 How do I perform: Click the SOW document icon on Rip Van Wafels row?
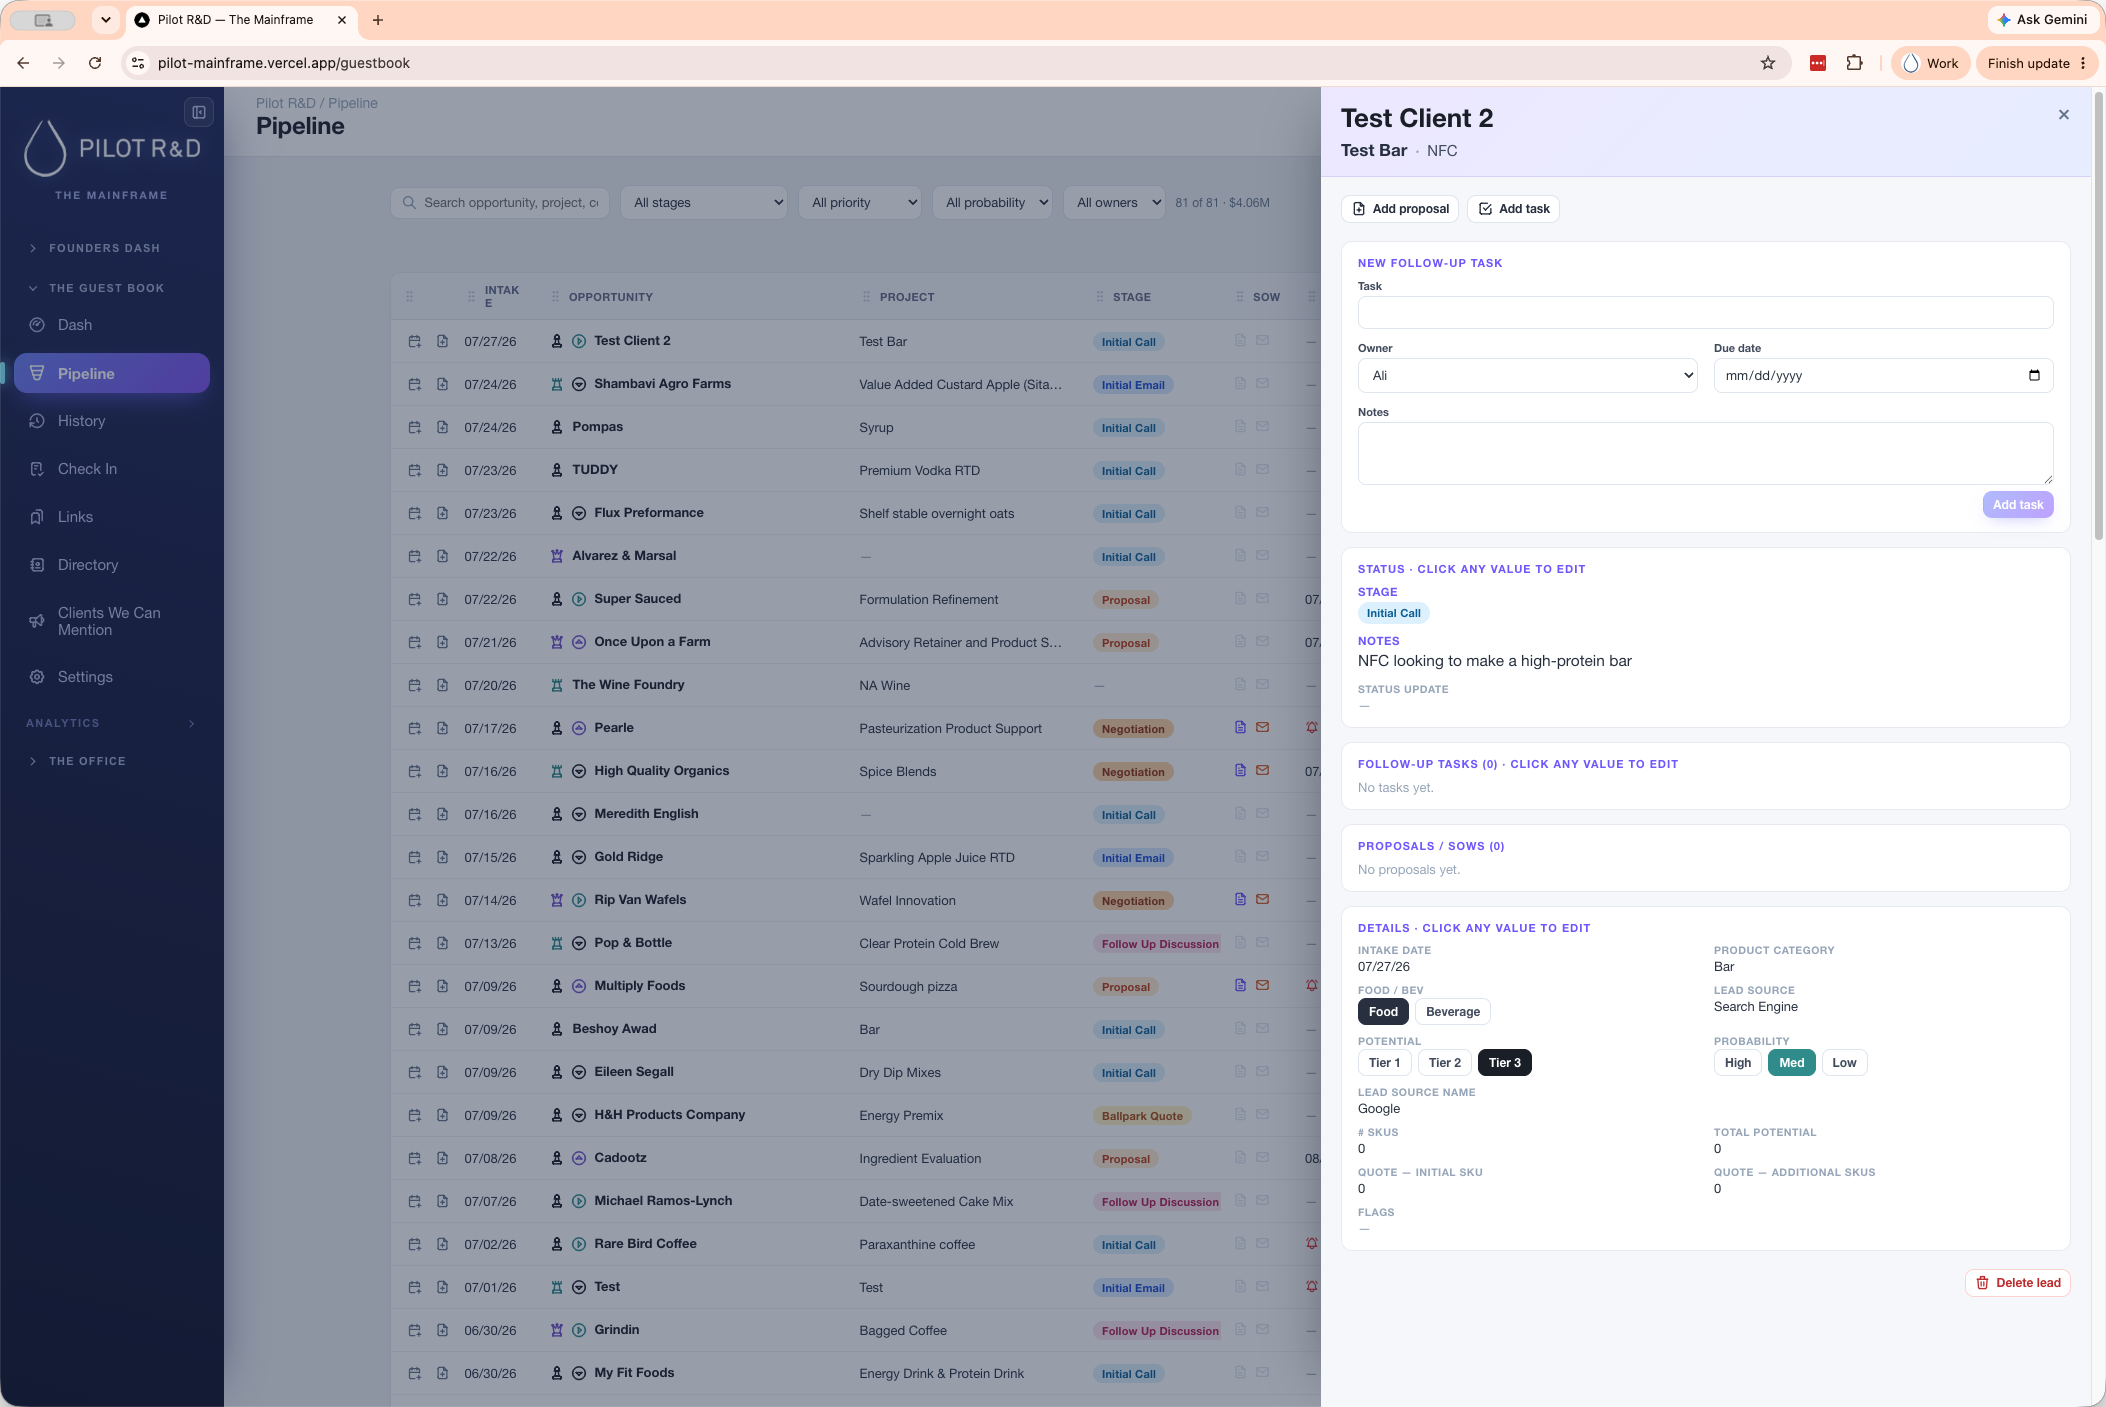coord(1240,900)
